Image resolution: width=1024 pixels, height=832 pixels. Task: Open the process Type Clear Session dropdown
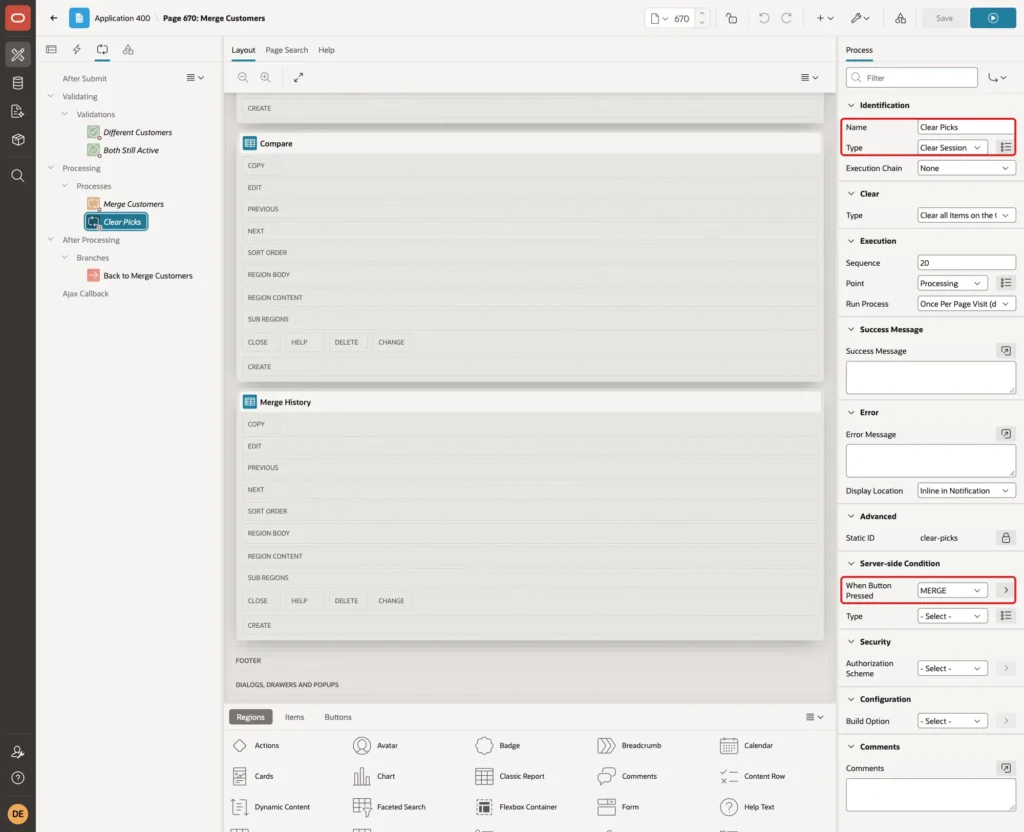(x=952, y=148)
